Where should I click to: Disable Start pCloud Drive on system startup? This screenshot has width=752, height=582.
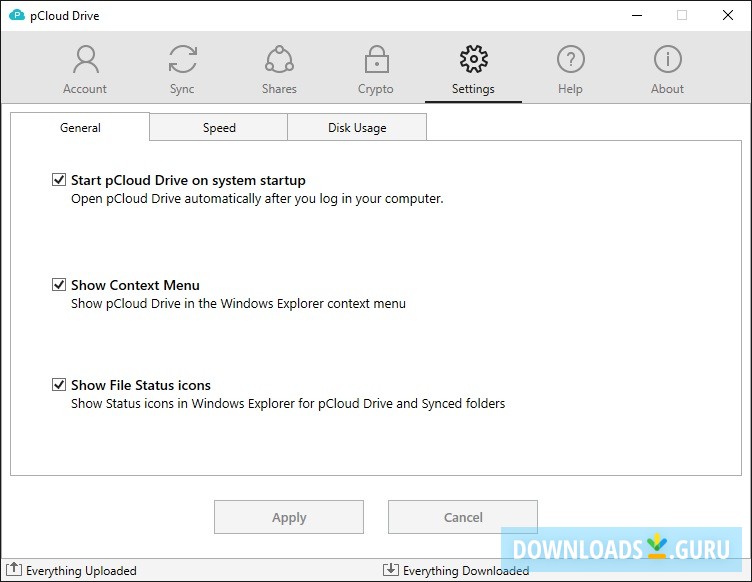point(59,180)
